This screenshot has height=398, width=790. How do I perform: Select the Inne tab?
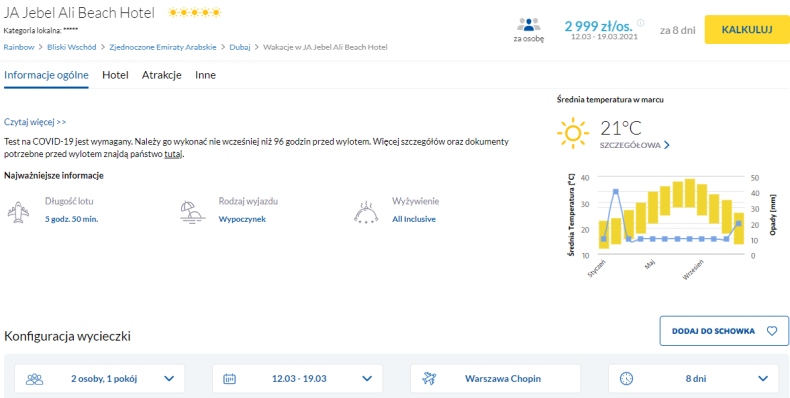[206, 76]
